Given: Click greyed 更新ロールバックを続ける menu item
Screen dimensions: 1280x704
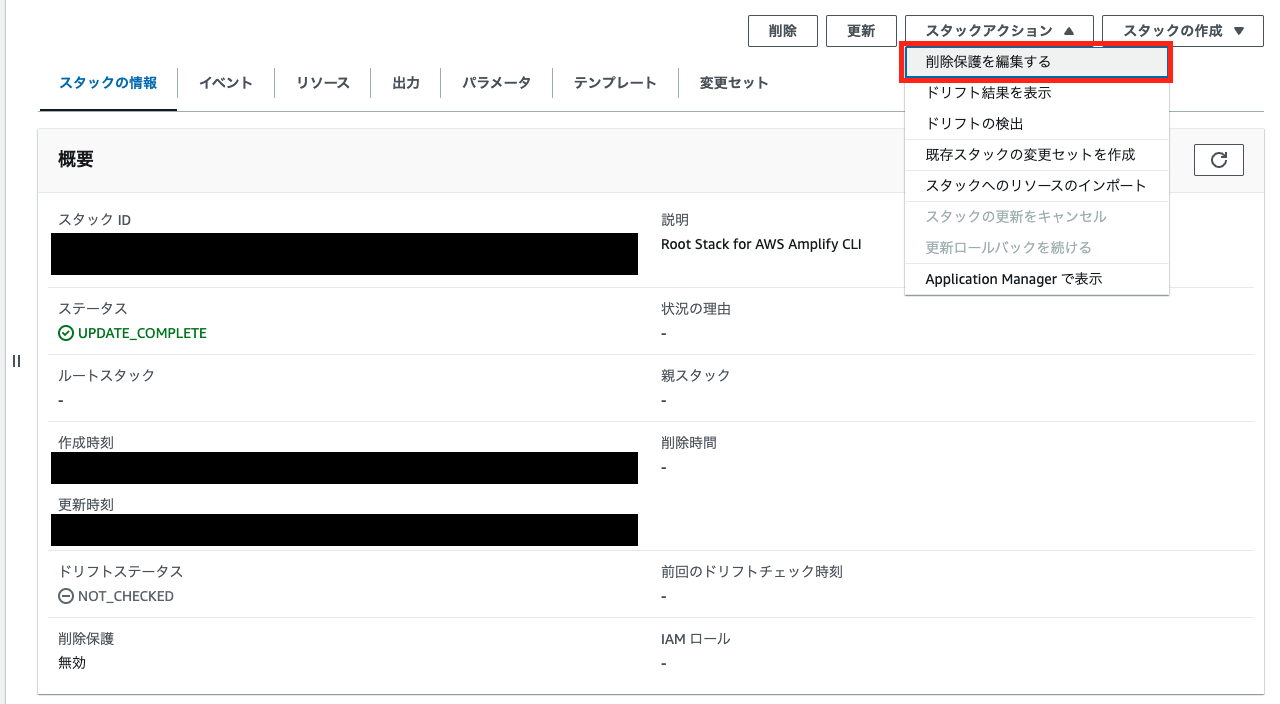Looking at the screenshot, I should 1037,248.
